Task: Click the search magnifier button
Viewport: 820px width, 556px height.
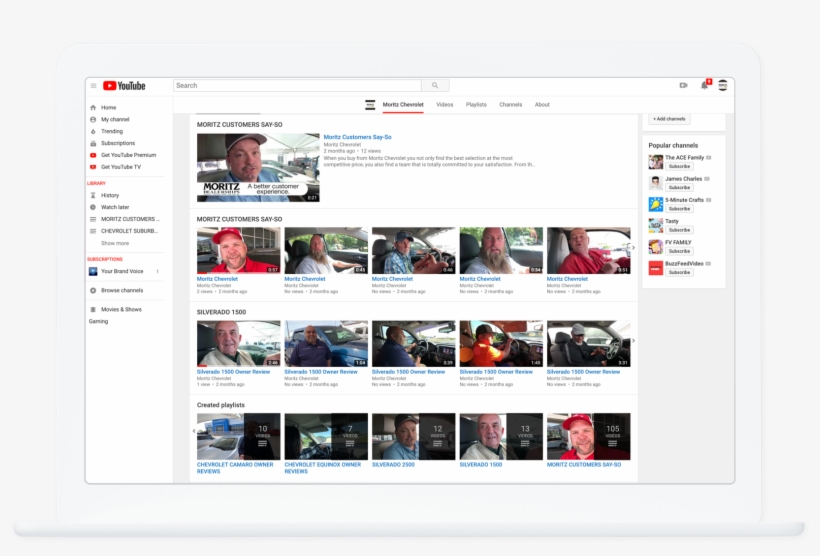Action: point(435,85)
